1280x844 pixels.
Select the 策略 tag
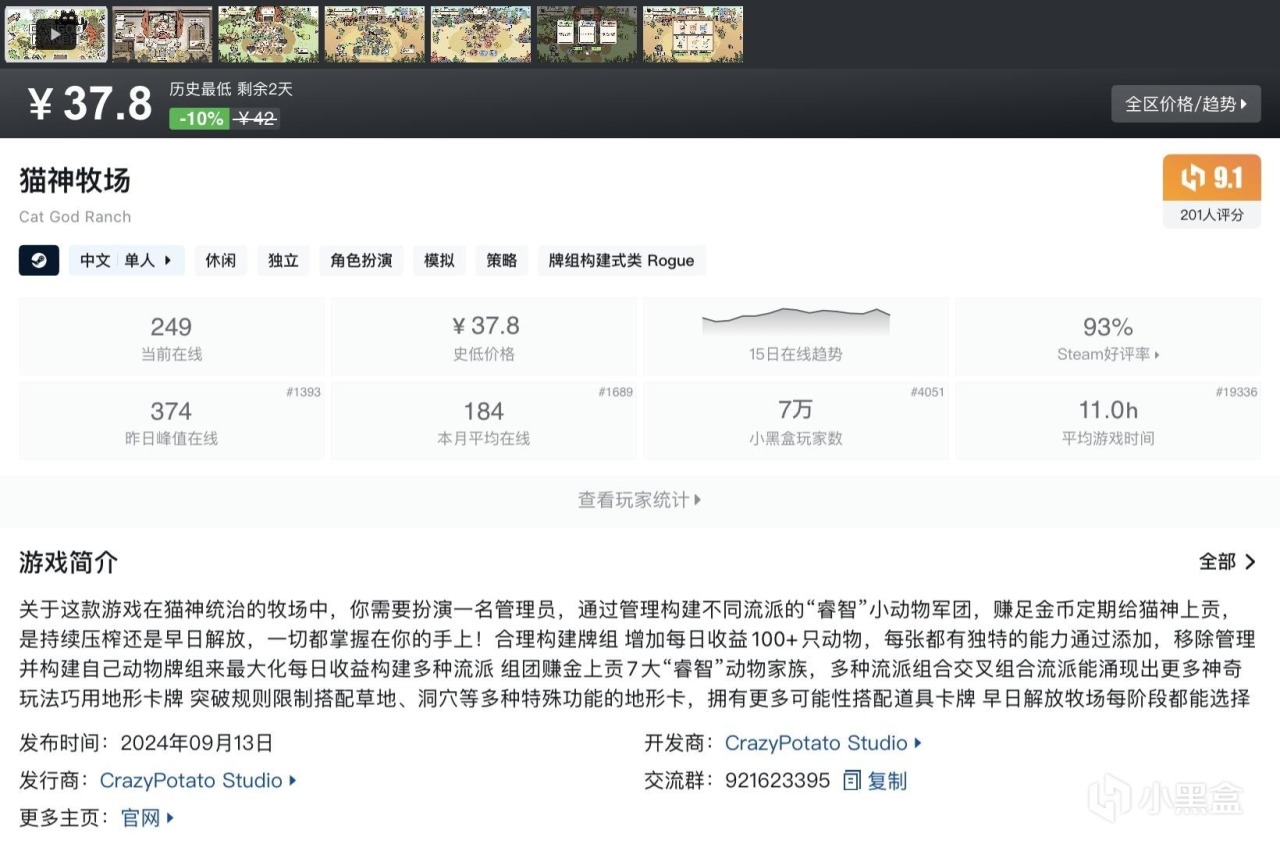pyautogui.click(x=502, y=261)
